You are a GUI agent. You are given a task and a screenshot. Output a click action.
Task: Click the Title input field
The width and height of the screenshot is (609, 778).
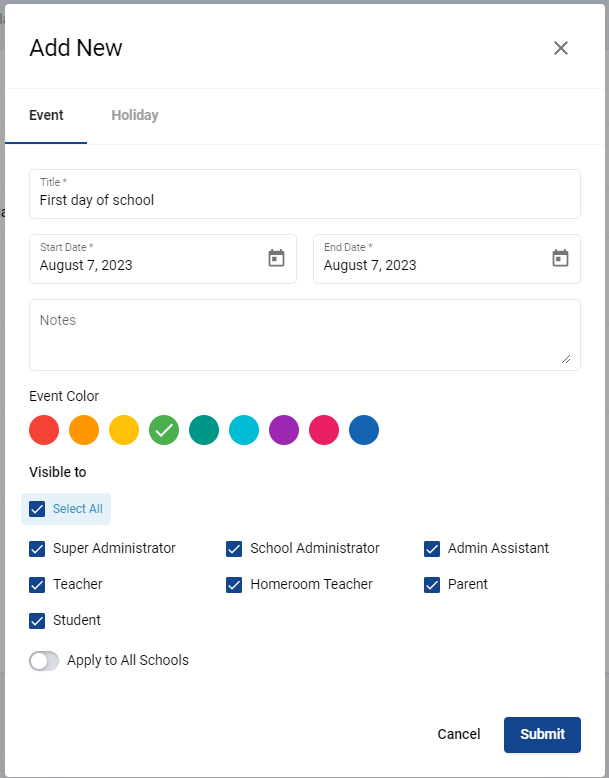[305, 194]
